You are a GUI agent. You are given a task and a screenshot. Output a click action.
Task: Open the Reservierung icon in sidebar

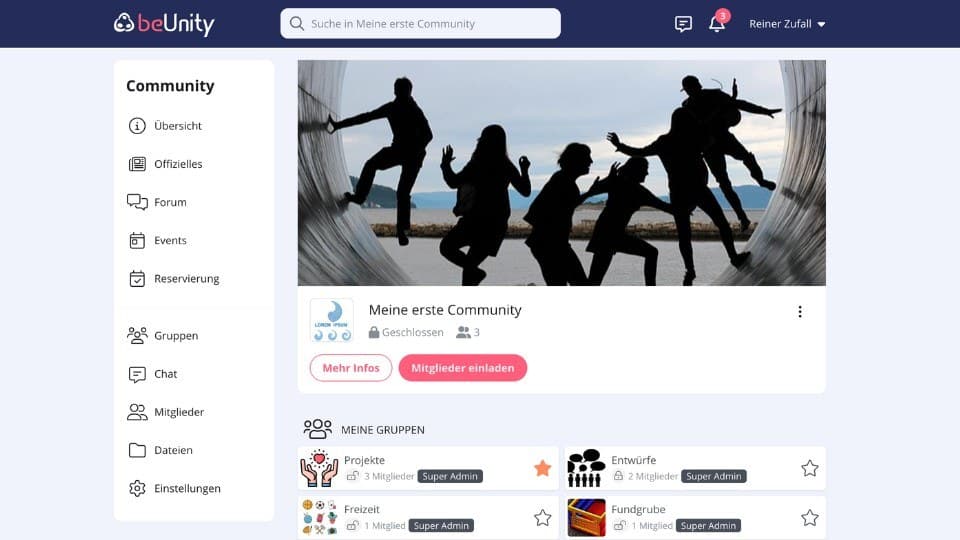(x=137, y=279)
